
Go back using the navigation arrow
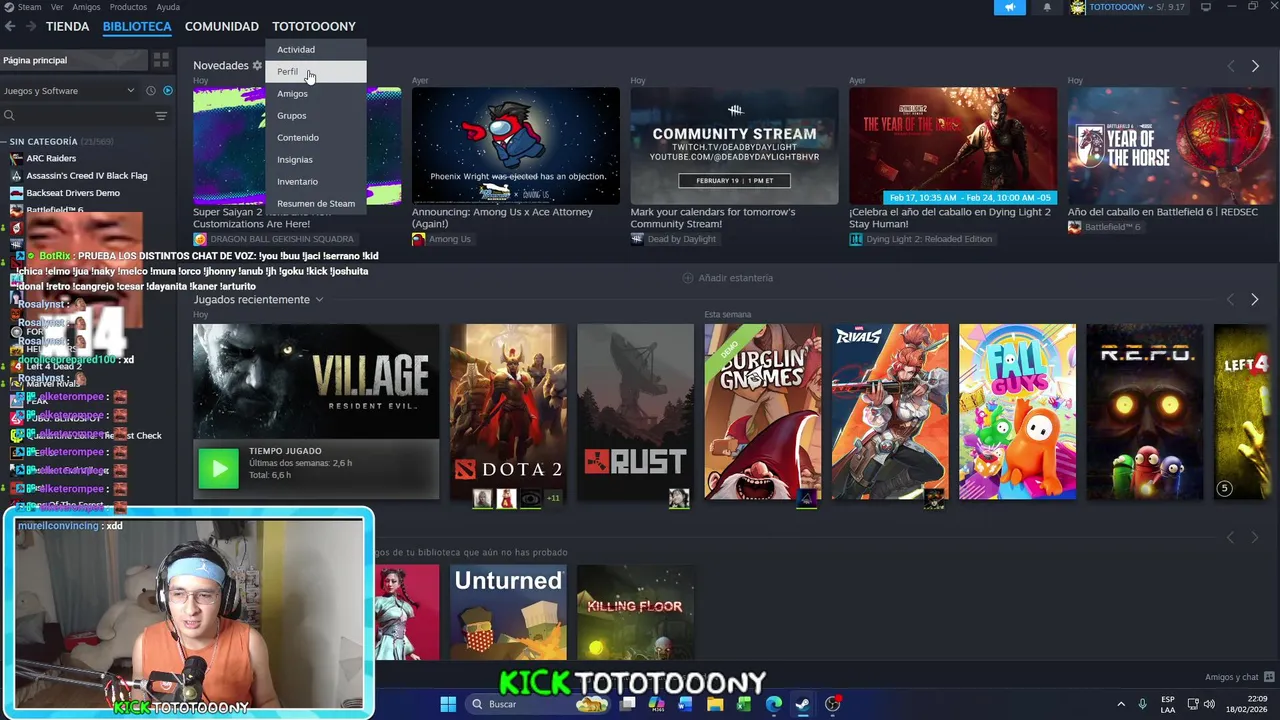click(10, 26)
